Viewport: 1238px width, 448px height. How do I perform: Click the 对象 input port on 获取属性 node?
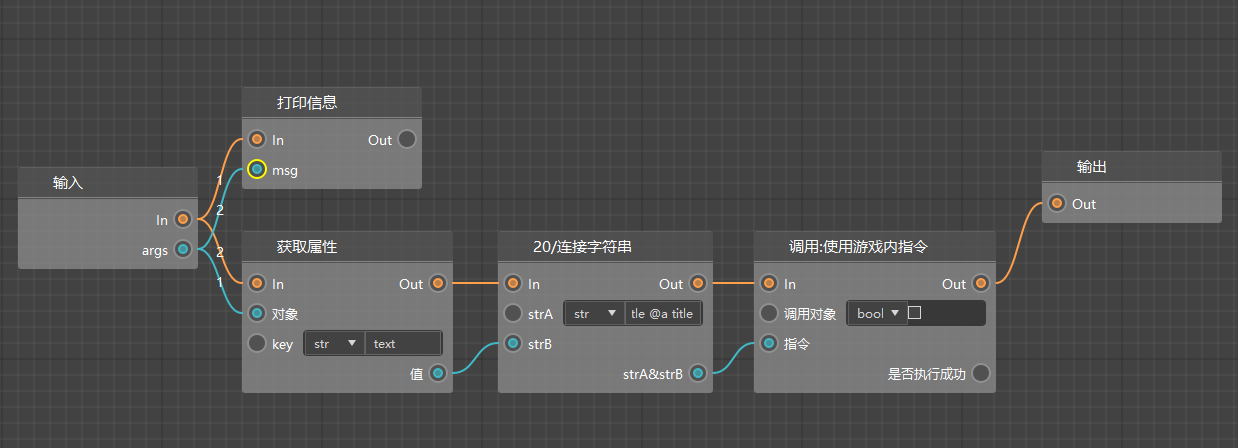tap(257, 314)
